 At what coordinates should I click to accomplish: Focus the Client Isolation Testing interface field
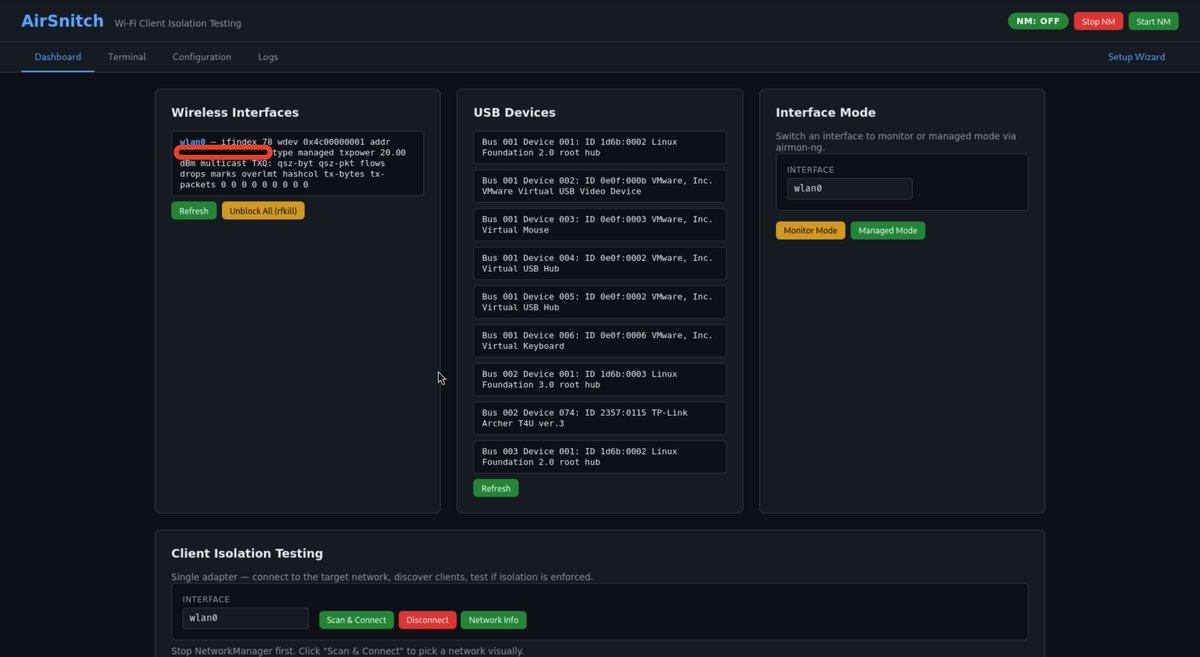245,618
